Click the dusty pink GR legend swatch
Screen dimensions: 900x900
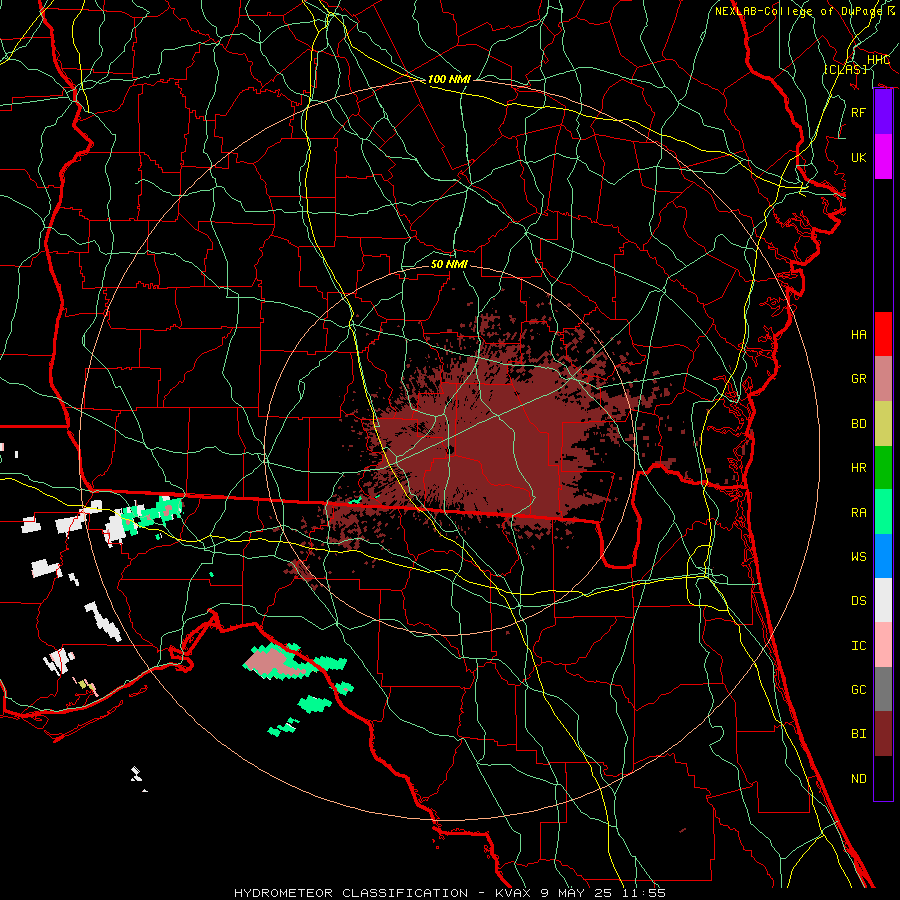883,378
